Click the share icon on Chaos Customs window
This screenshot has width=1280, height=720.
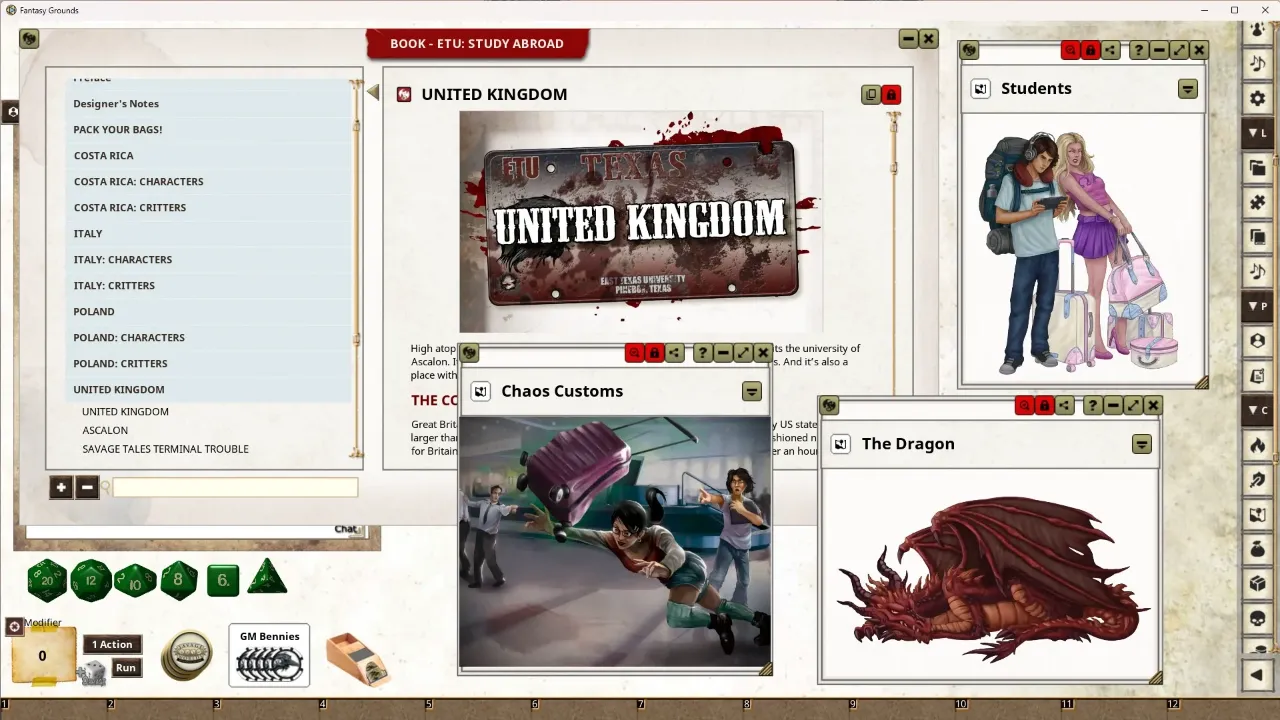click(x=675, y=353)
